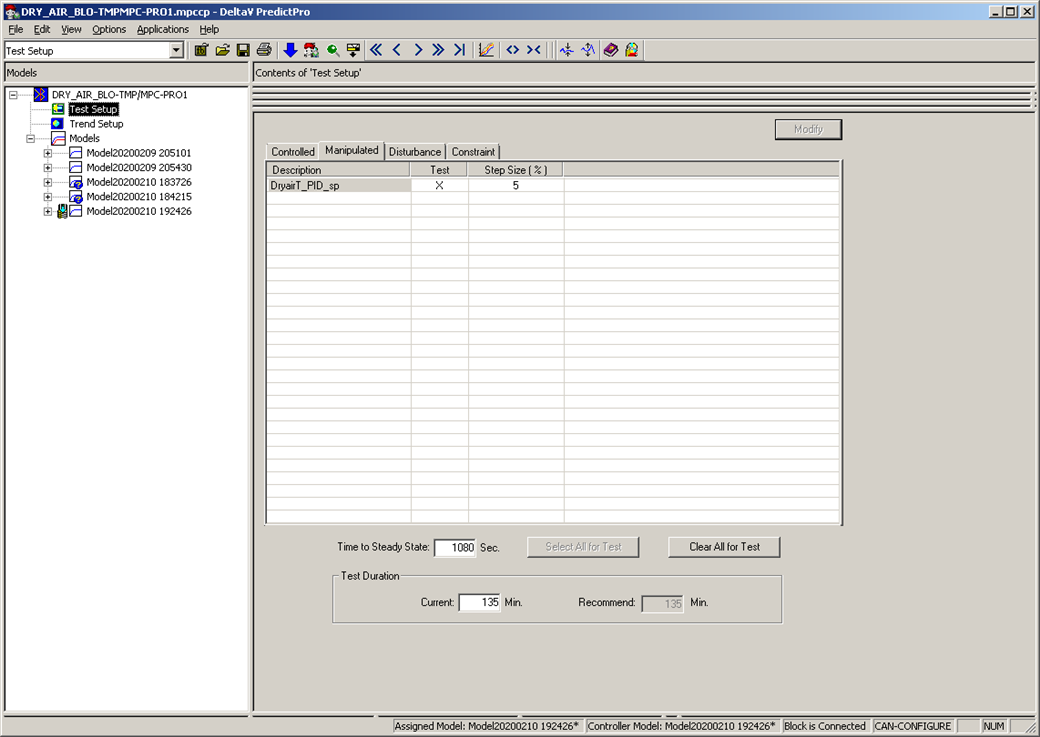
Task: Expand Model20200209 205101 node
Action: point(48,153)
